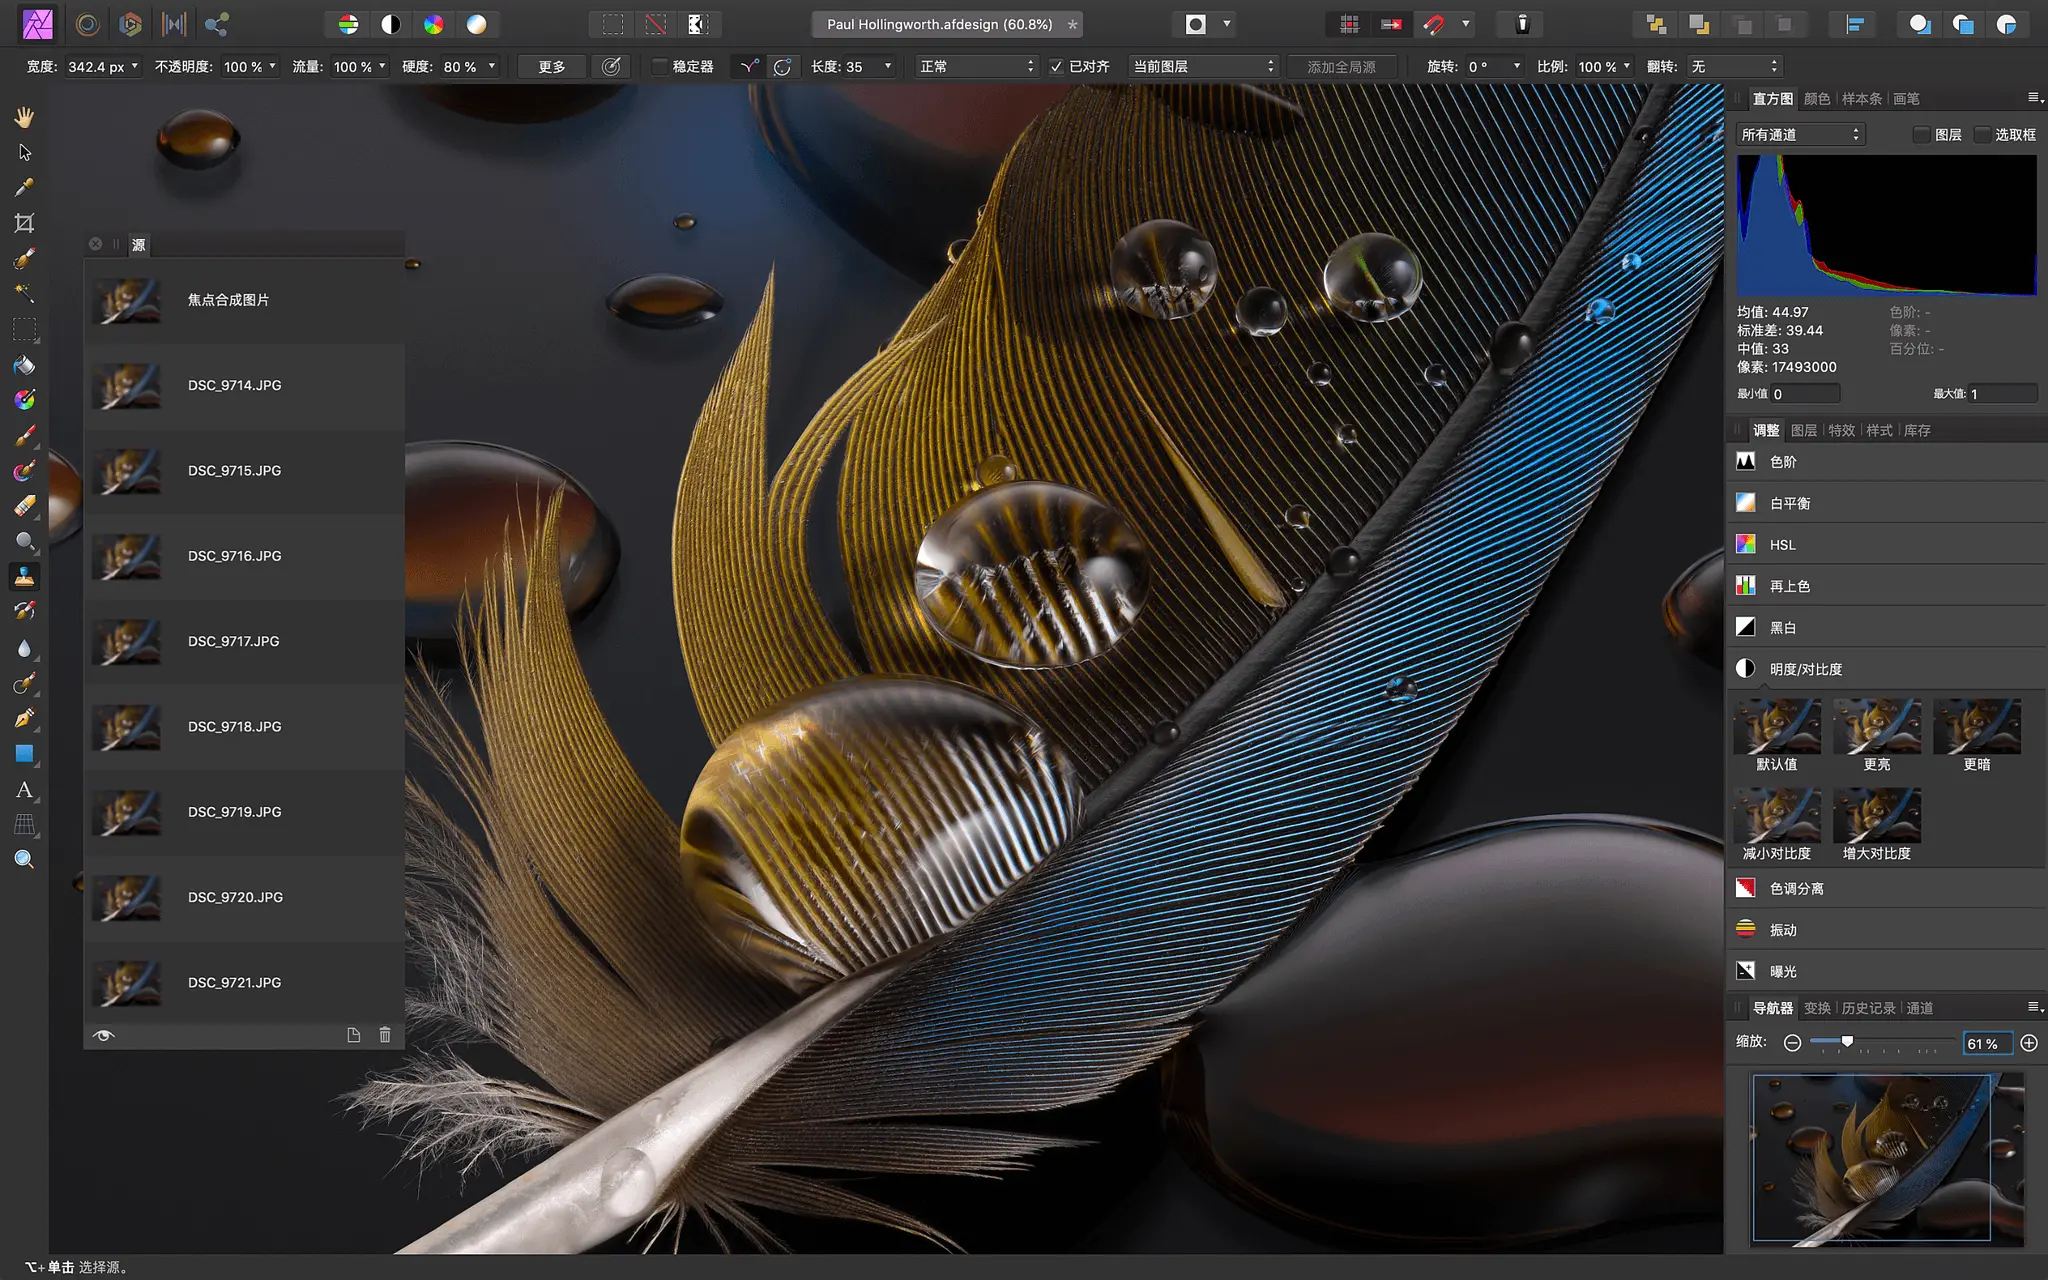Select the Text tool
Viewport: 2048px width, 1280px height.
[x=24, y=790]
